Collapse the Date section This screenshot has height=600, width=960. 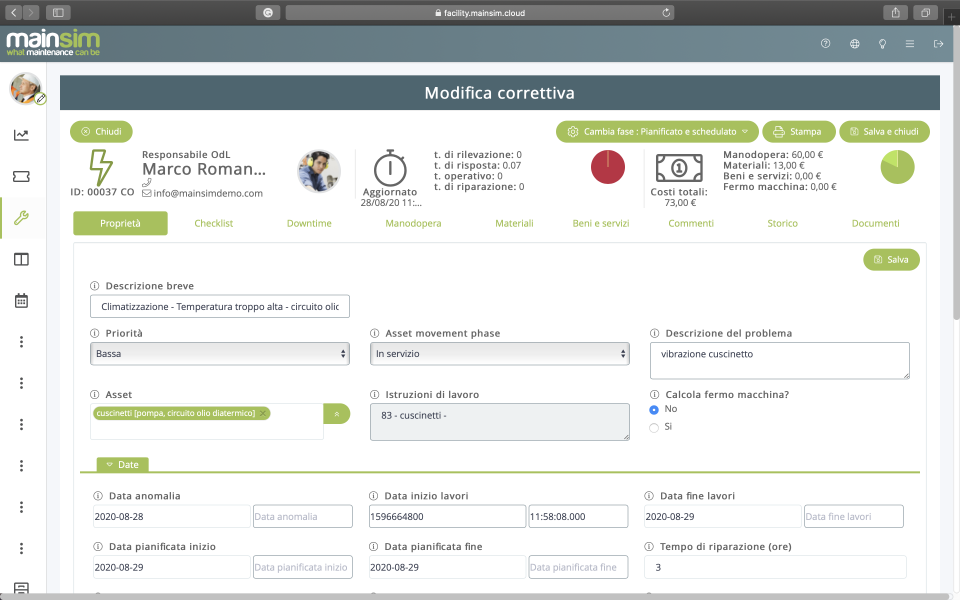[122, 464]
